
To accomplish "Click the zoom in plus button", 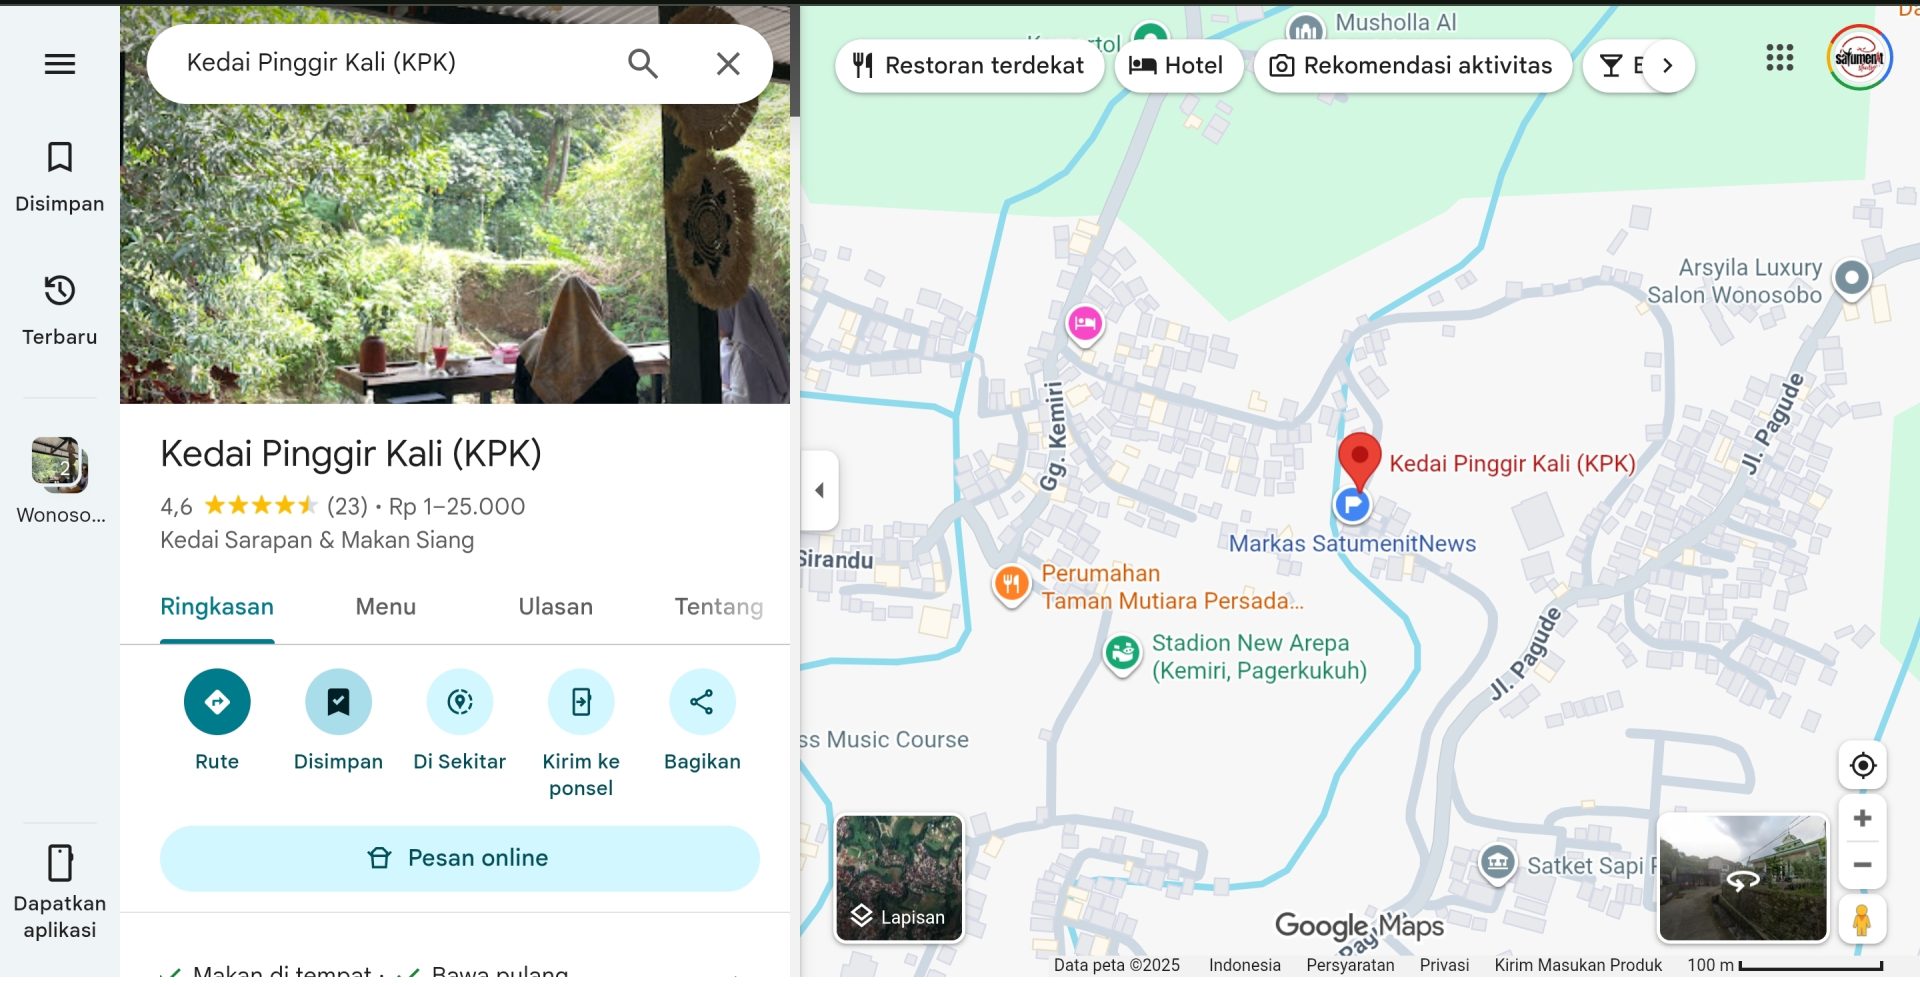I will [1862, 819].
